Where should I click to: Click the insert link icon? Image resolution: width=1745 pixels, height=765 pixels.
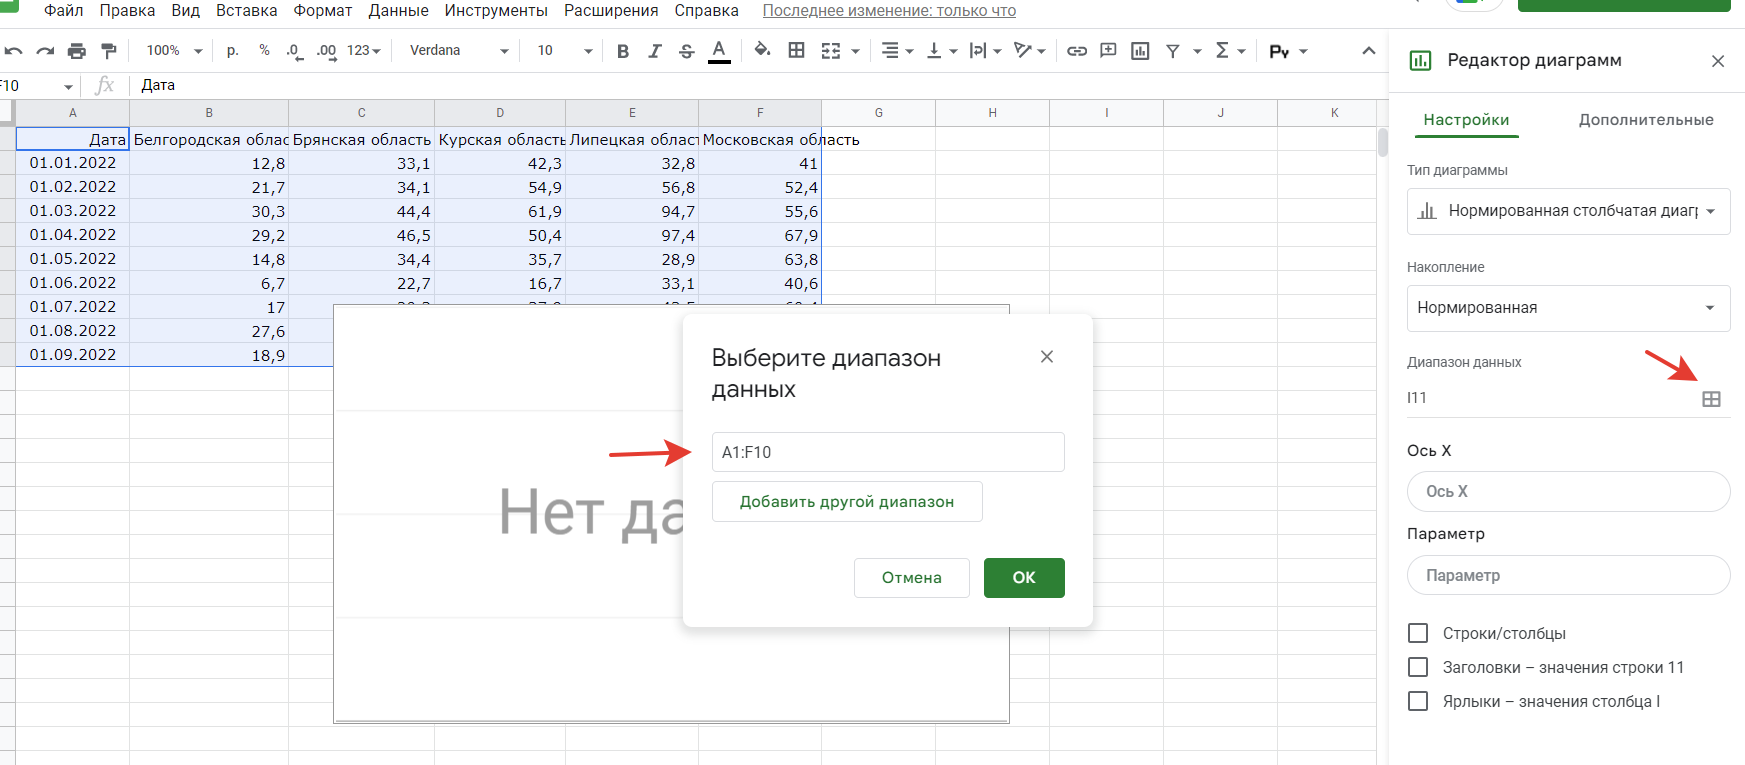(x=1076, y=51)
